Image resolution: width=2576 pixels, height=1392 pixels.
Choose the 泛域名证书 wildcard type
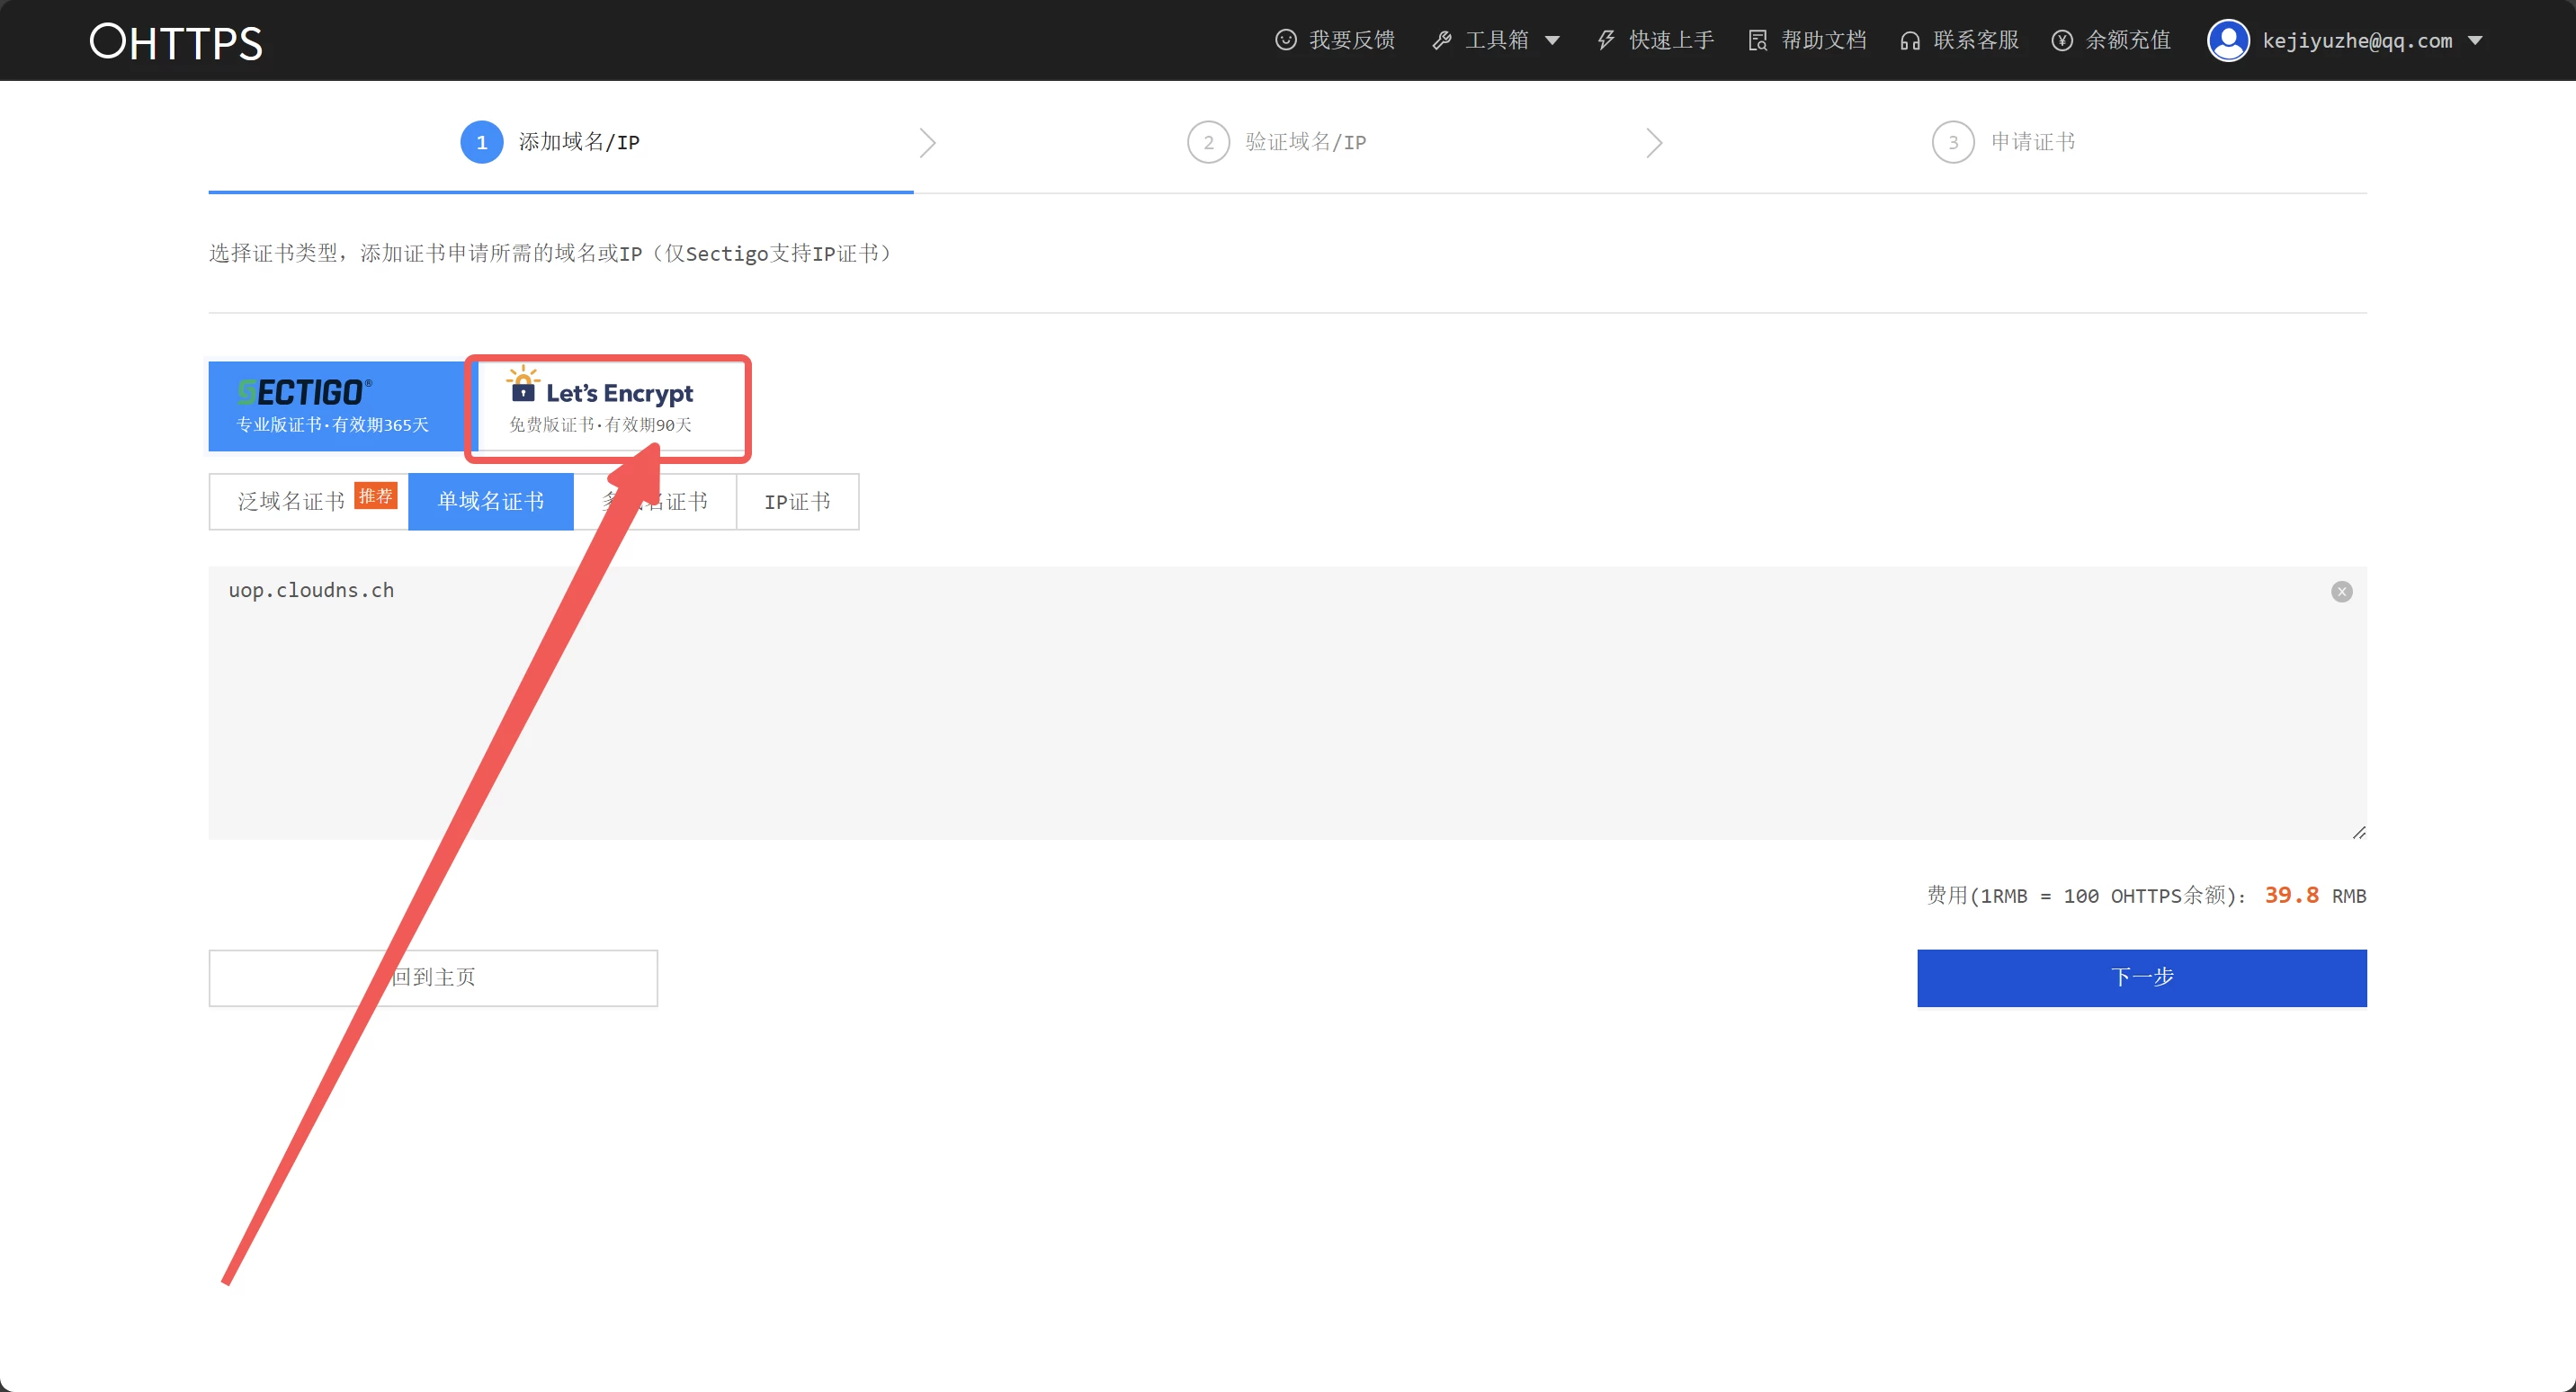(x=292, y=502)
